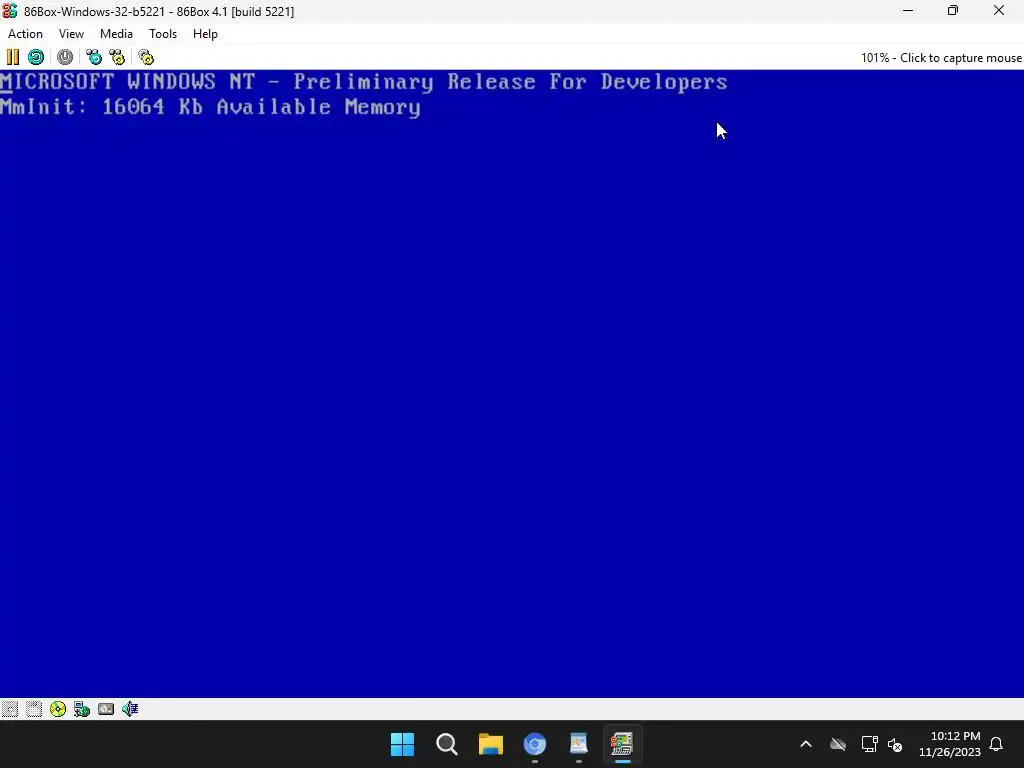Click the CD-ROM drive status icon

(x=57, y=709)
